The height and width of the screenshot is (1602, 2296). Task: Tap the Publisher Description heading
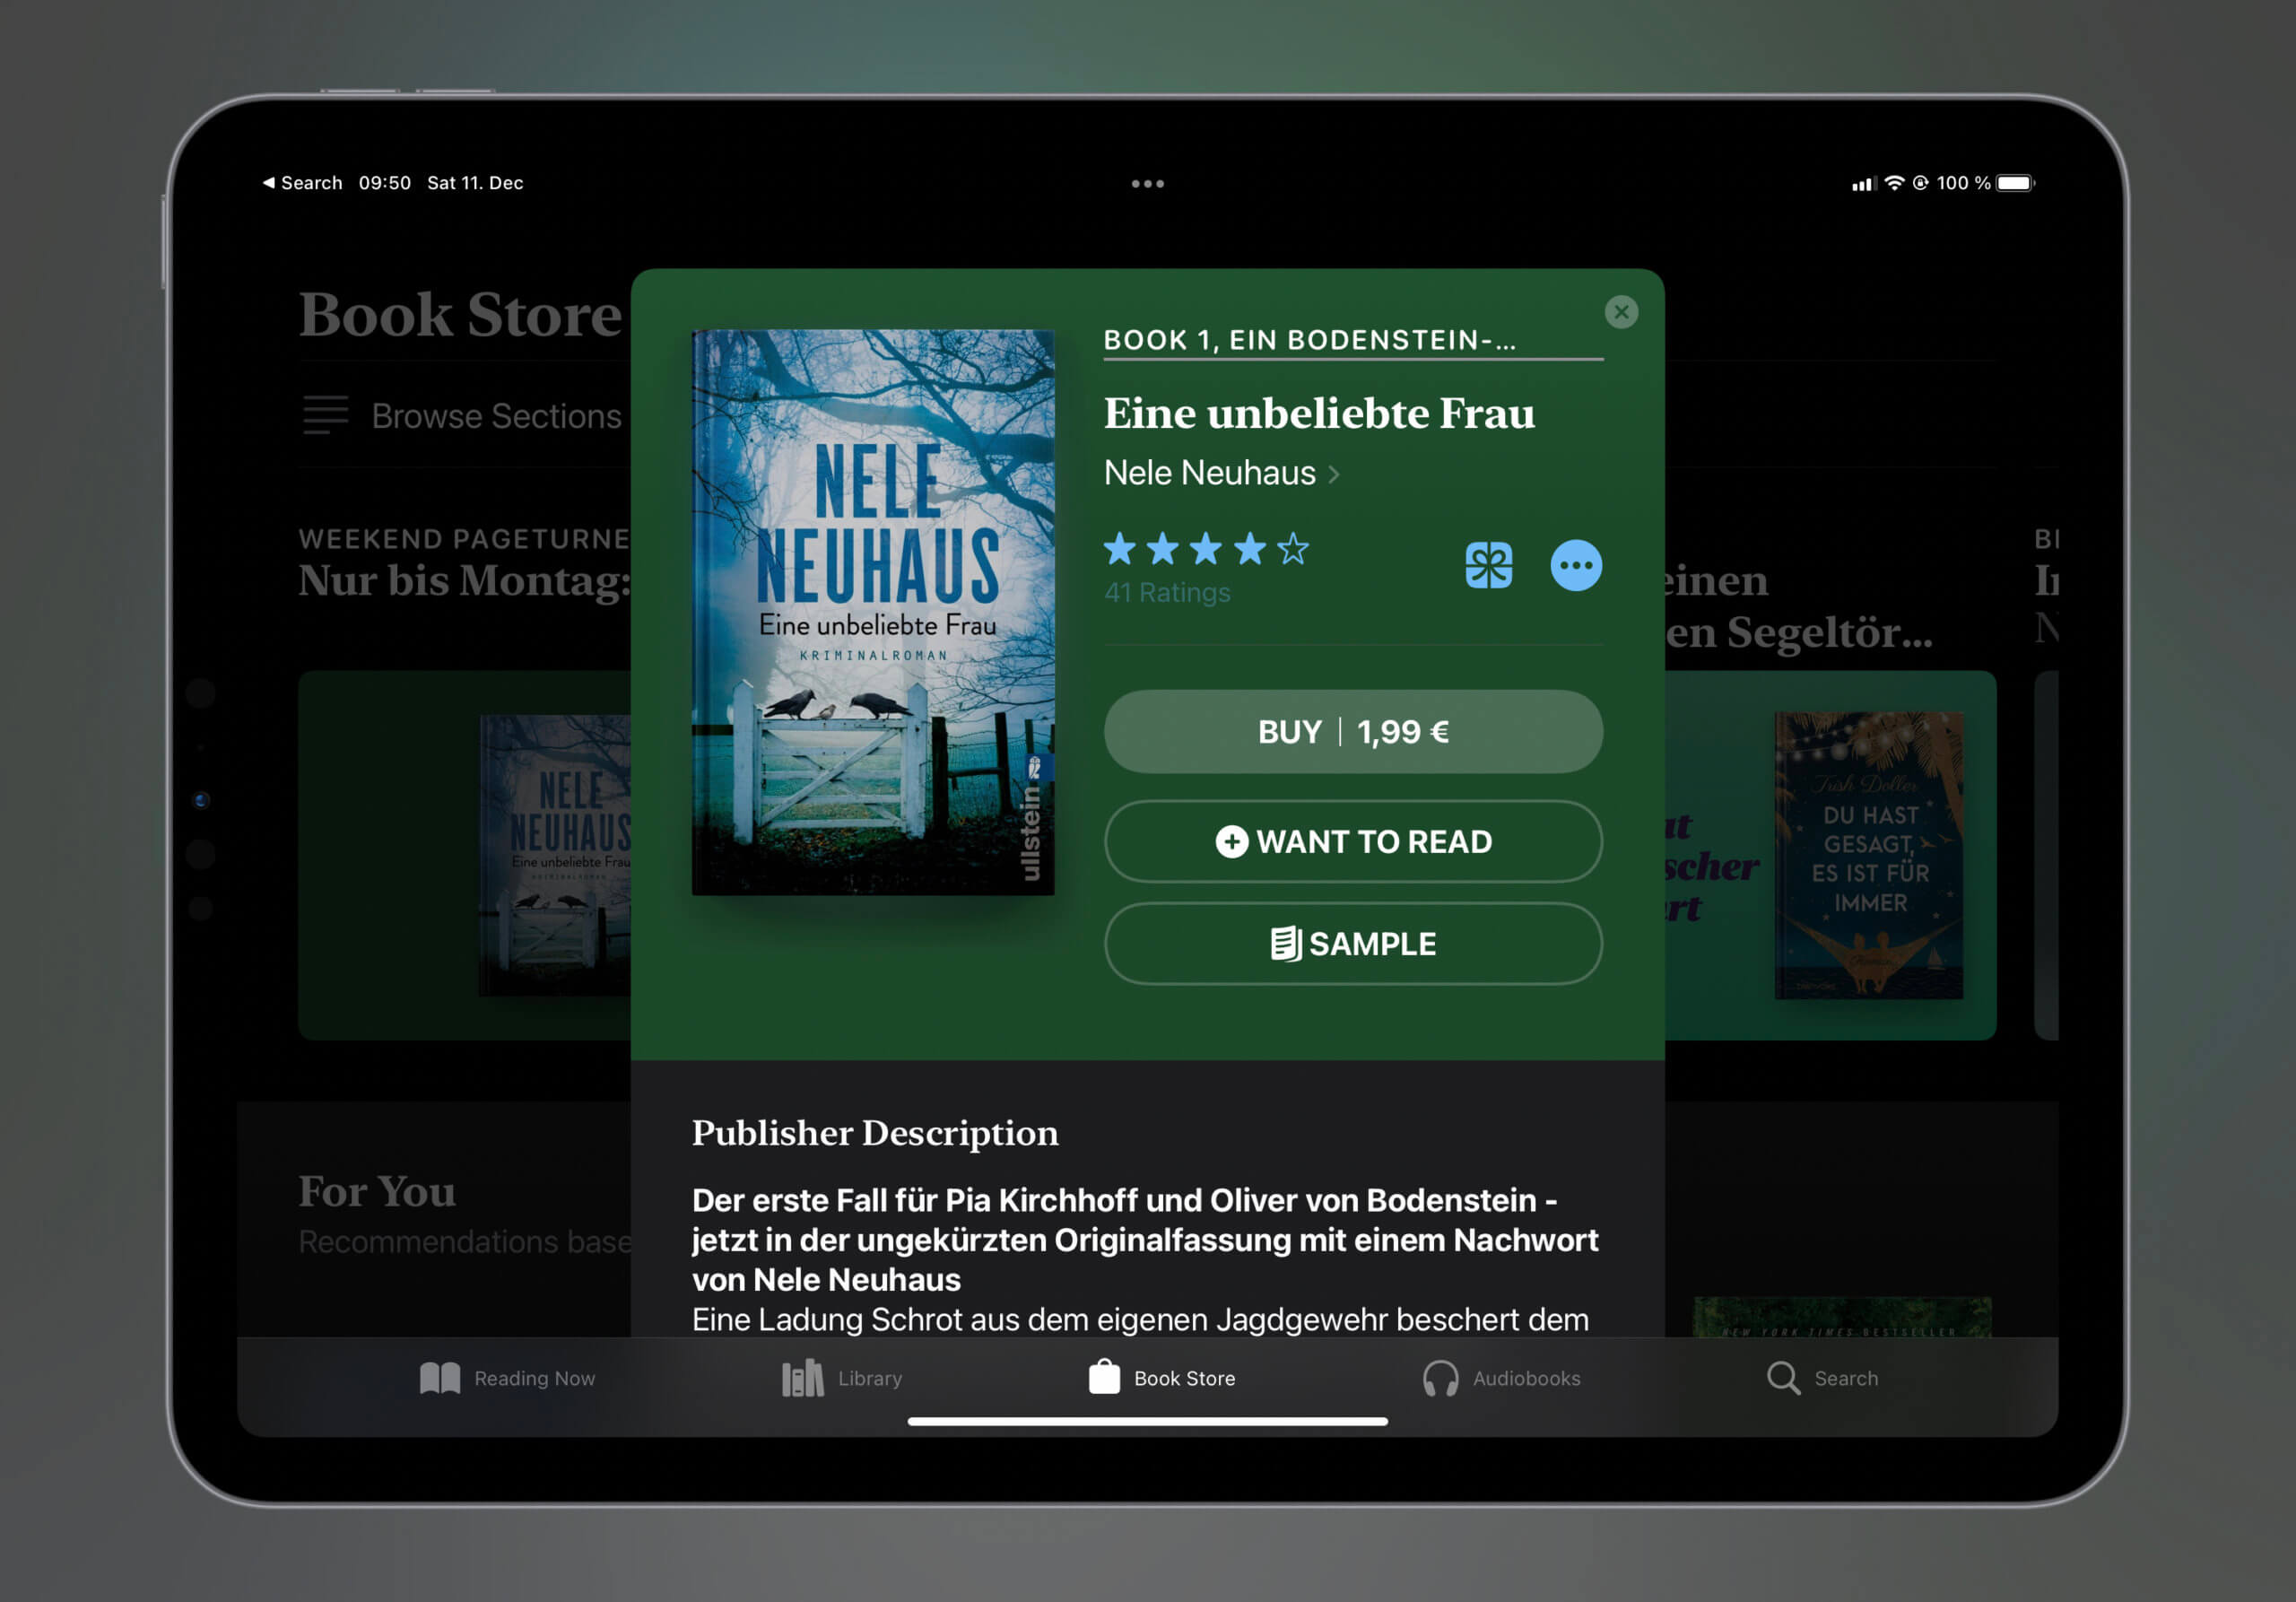875,1133
